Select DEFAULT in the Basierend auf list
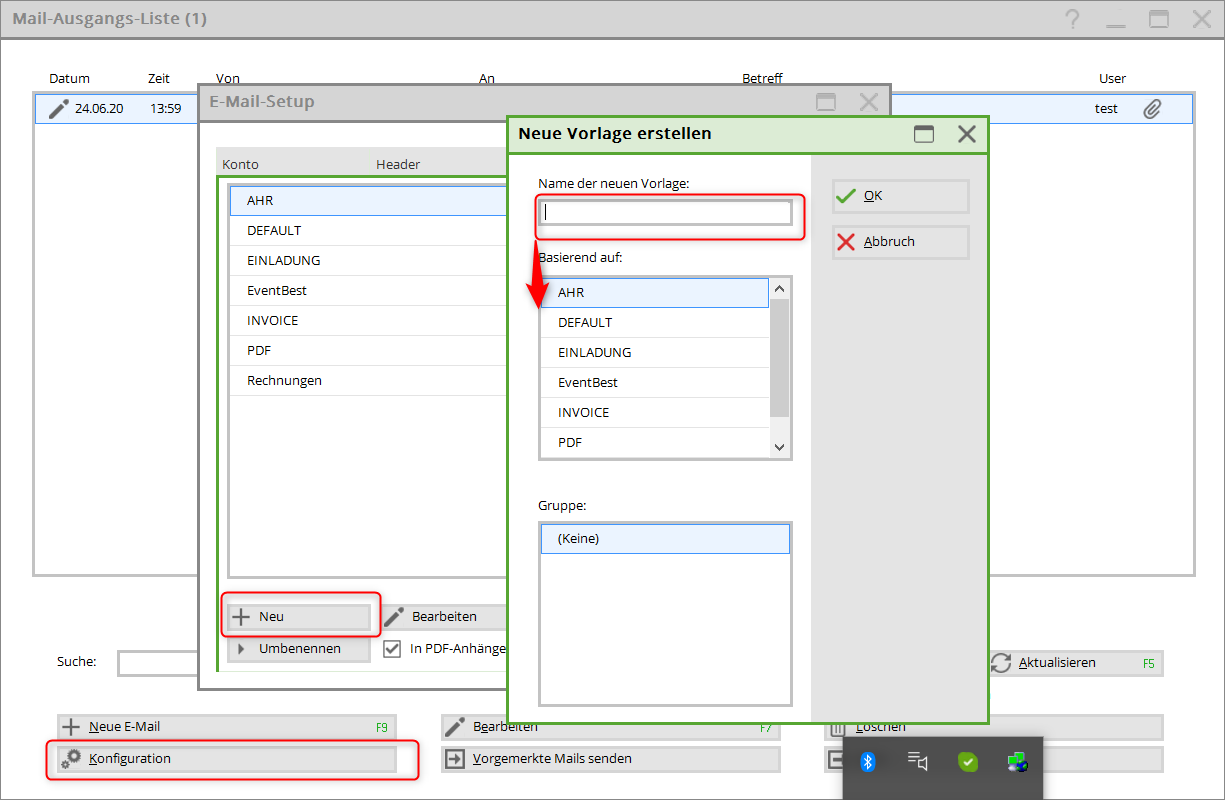Image resolution: width=1225 pixels, height=800 pixels. tap(655, 323)
